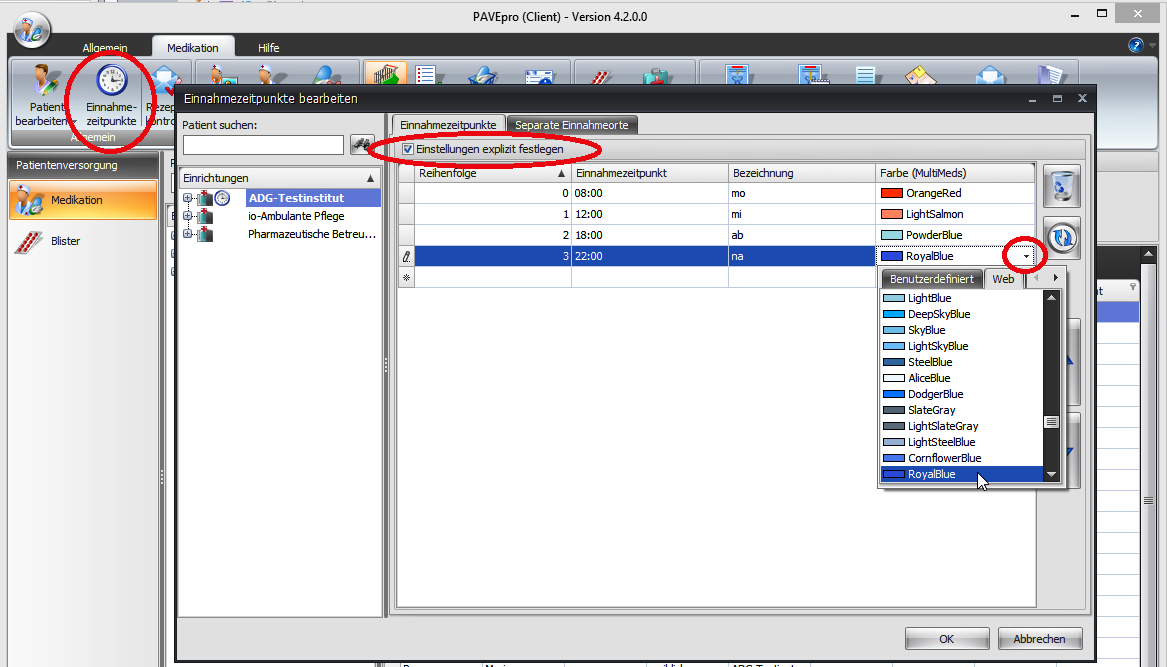Screen dimensions: 1167x667
Task: Open Blister in the left sidebar
Action: click(66, 241)
